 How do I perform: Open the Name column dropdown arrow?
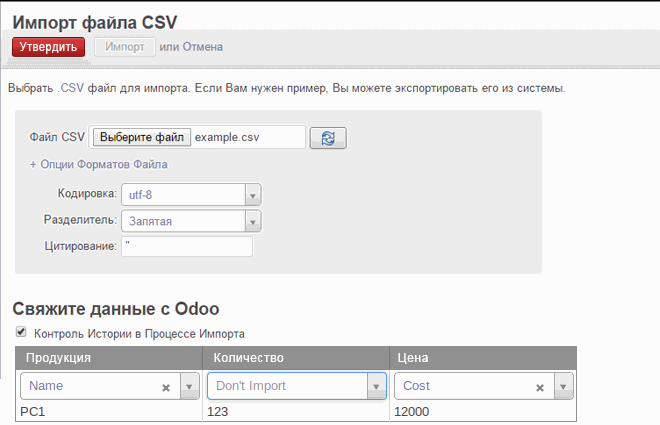click(189, 386)
